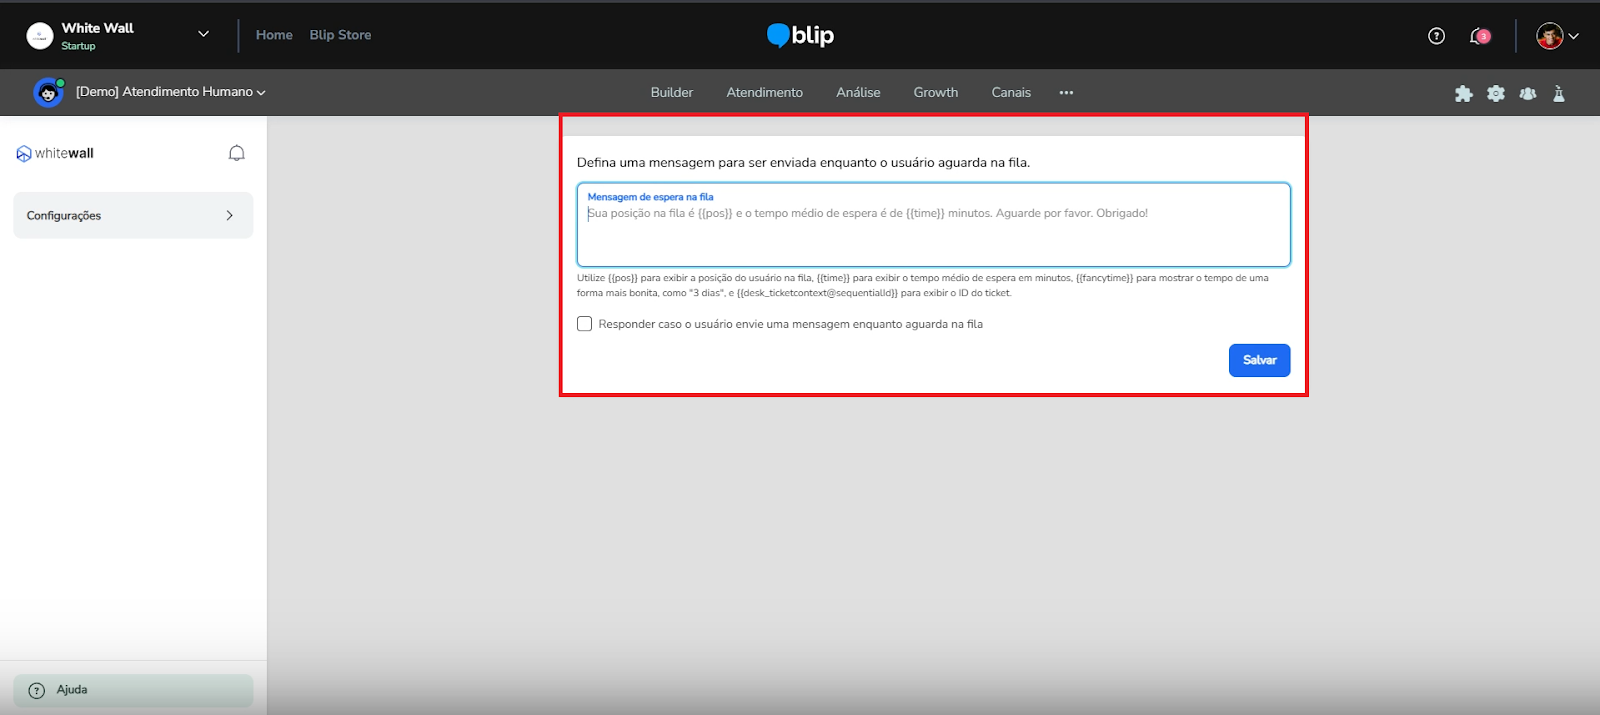Click the Salvar button
This screenshot has width=1600, height=715.
tap(1259, 360)
